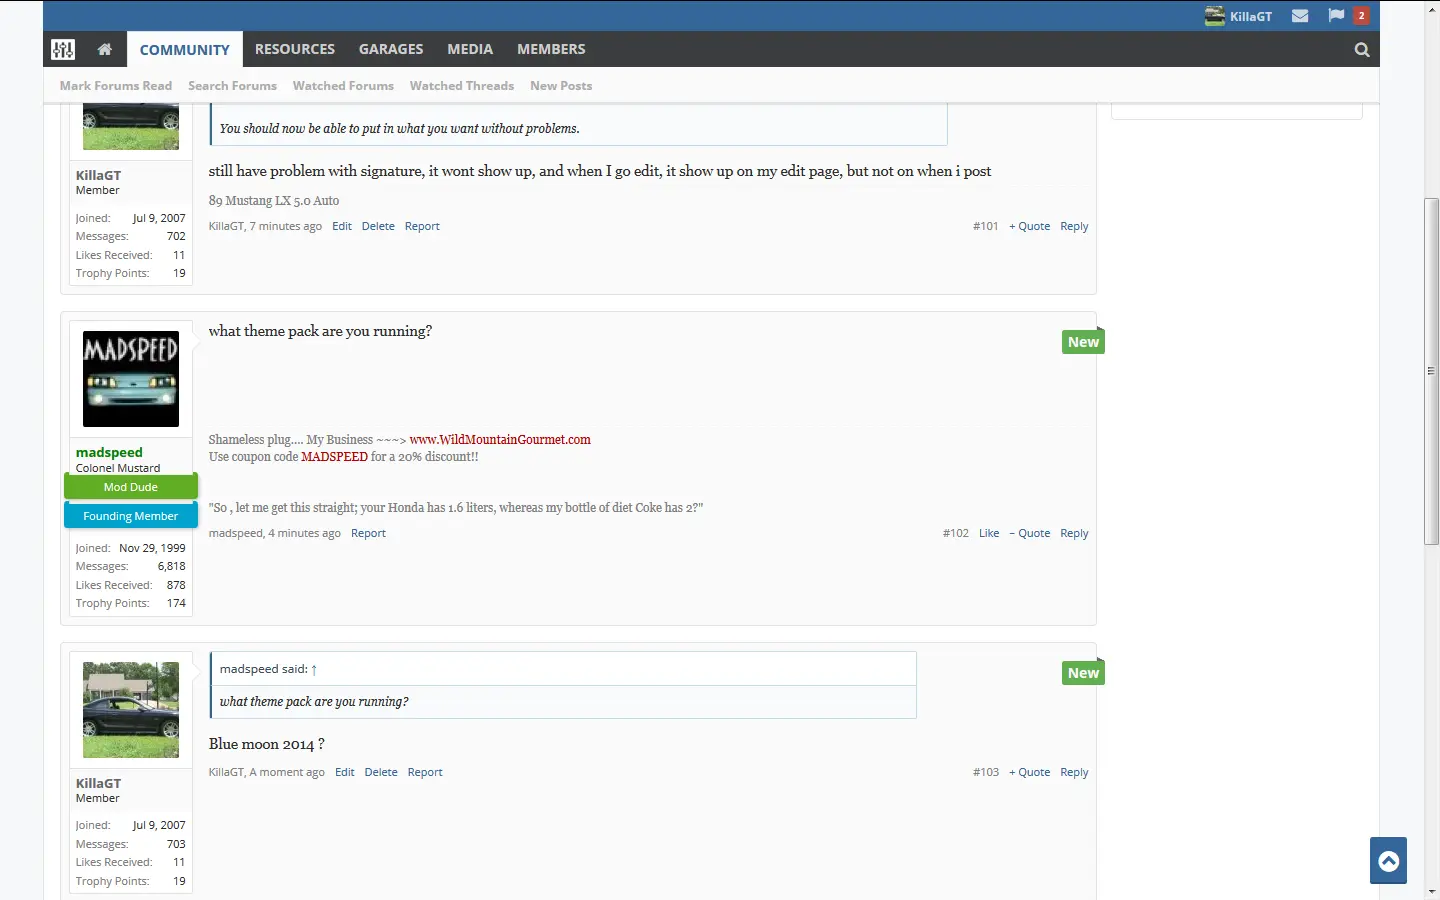
Task: Add post #103 to multi-quote
Action: (1029, 772)
